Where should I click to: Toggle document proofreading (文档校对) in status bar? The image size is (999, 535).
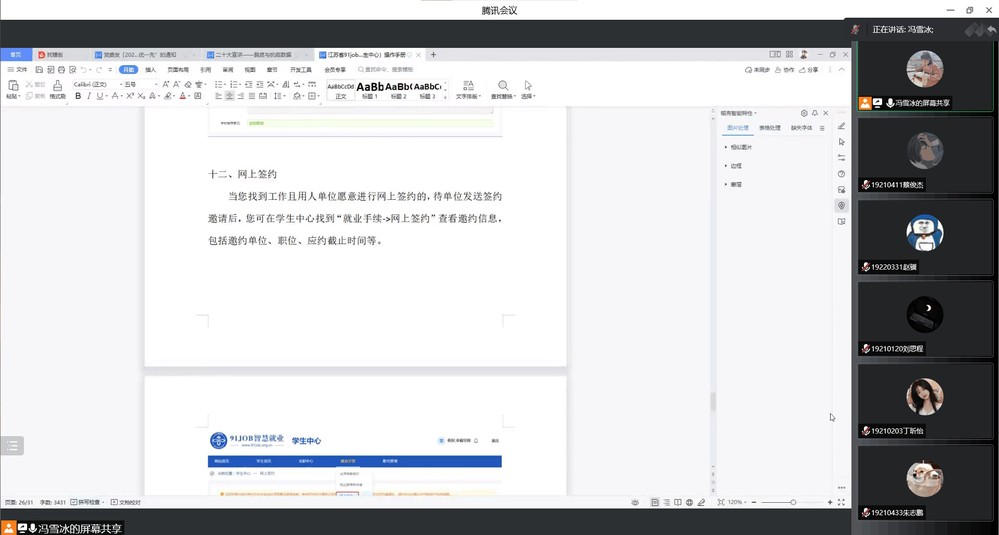(126, 502)
